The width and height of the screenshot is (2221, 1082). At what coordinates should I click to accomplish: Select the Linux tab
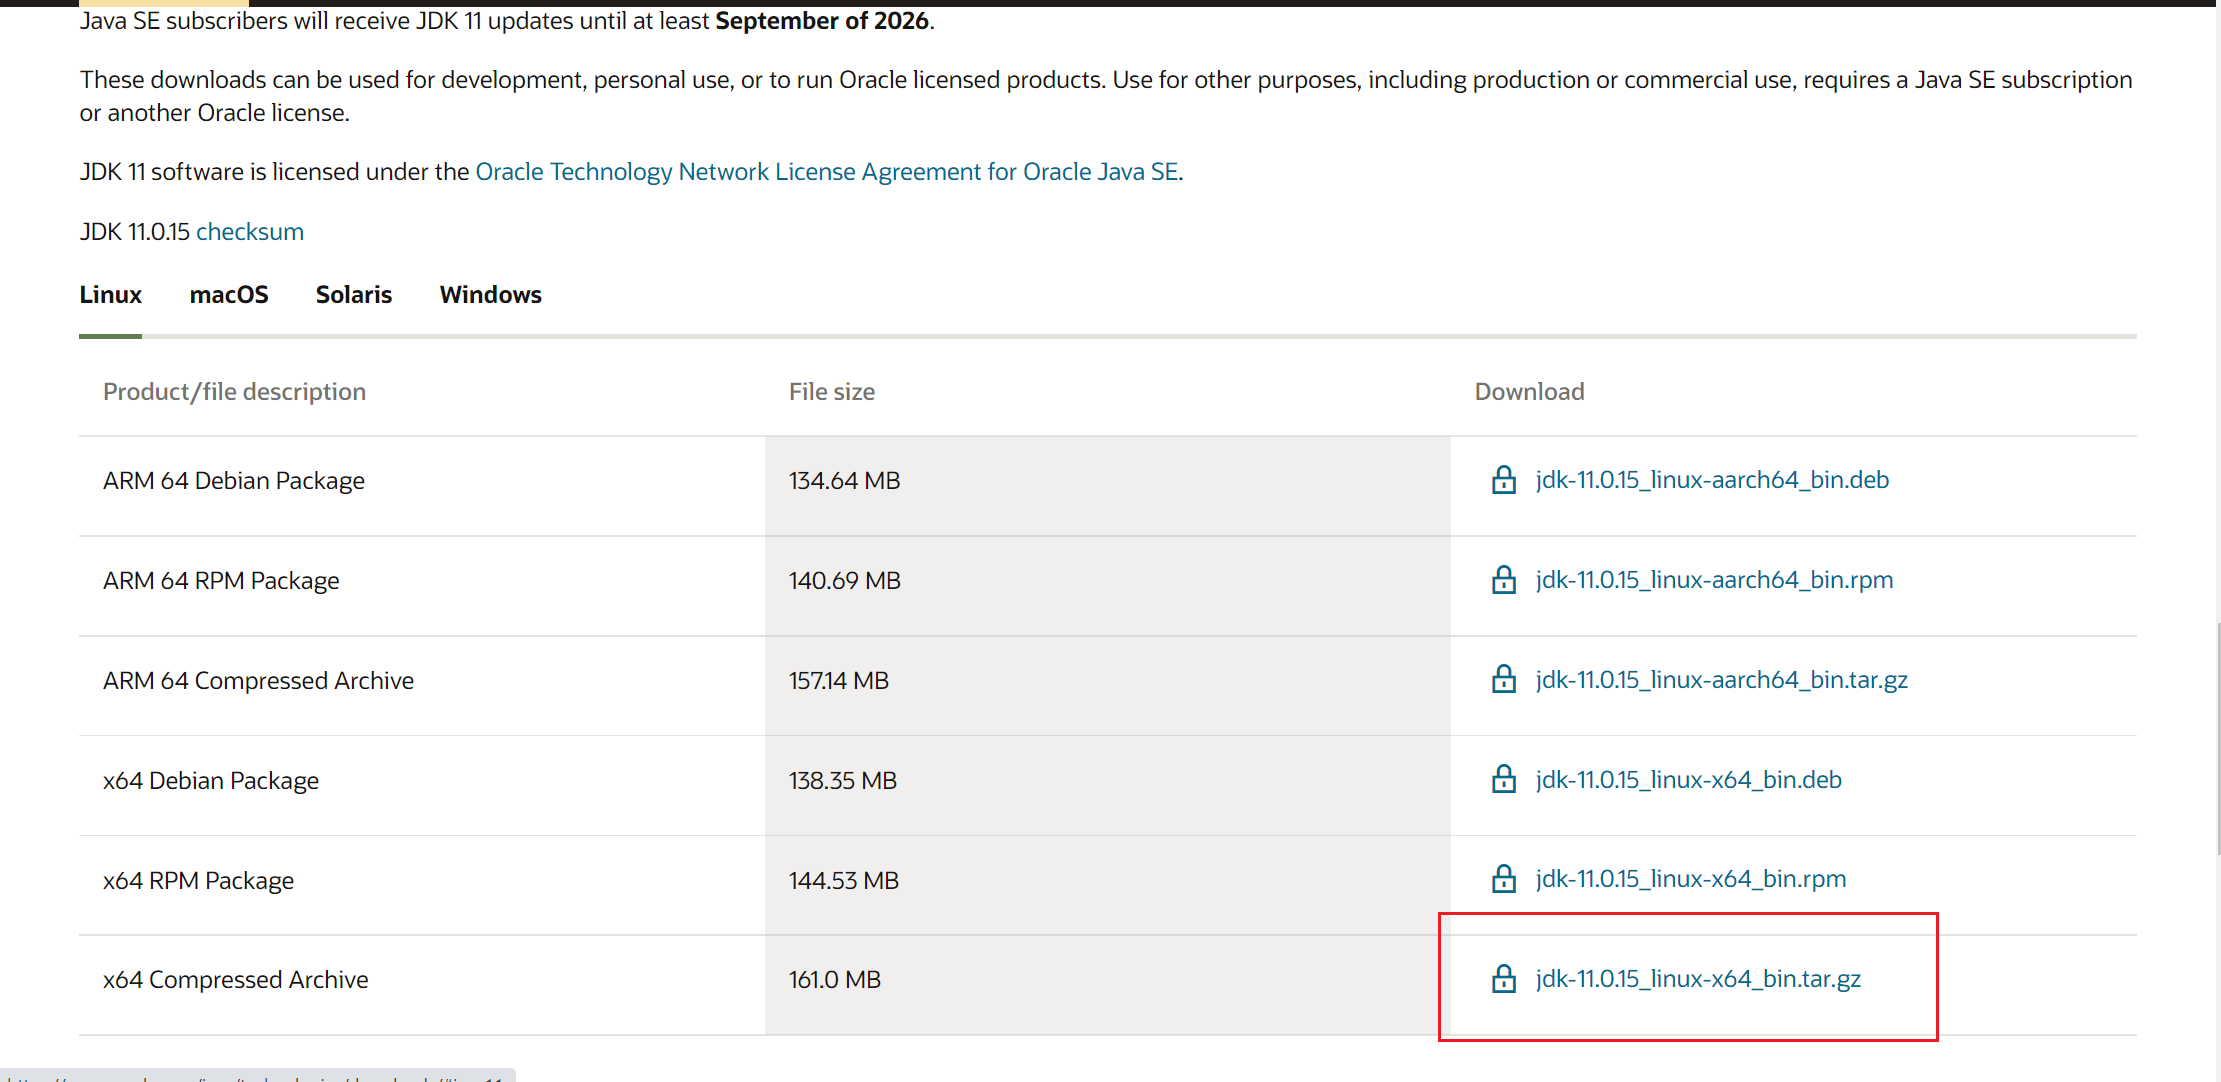point(111,295)
